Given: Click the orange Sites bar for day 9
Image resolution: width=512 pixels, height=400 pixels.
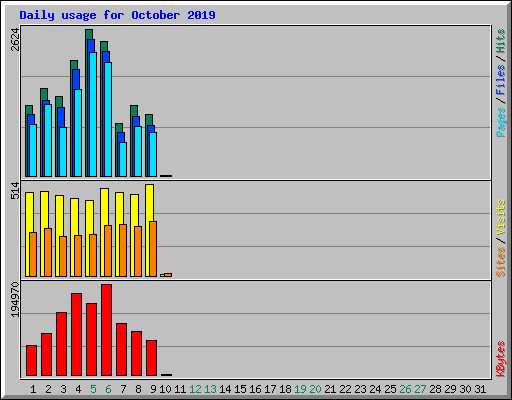Looking at the screenshot, I should (x=153, y=249).
